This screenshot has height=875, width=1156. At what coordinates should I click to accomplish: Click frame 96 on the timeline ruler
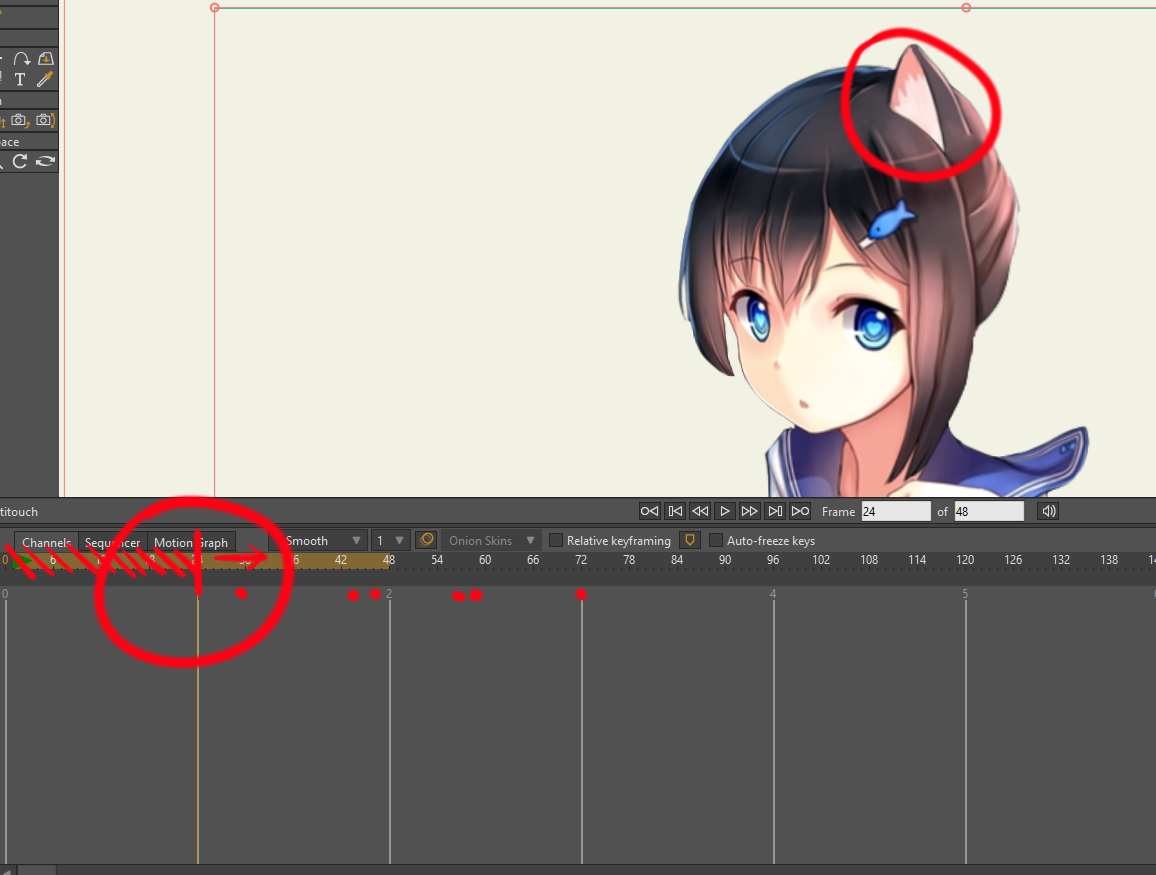773,560
